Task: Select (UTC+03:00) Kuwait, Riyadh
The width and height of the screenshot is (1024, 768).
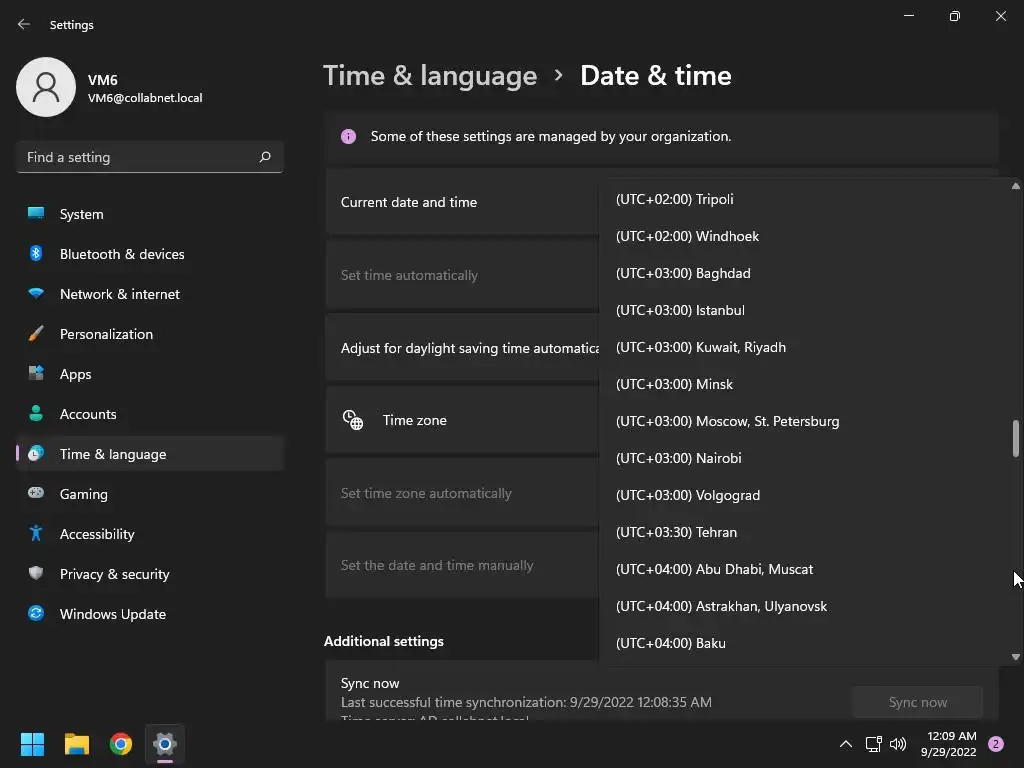Action: click(805, 347)
